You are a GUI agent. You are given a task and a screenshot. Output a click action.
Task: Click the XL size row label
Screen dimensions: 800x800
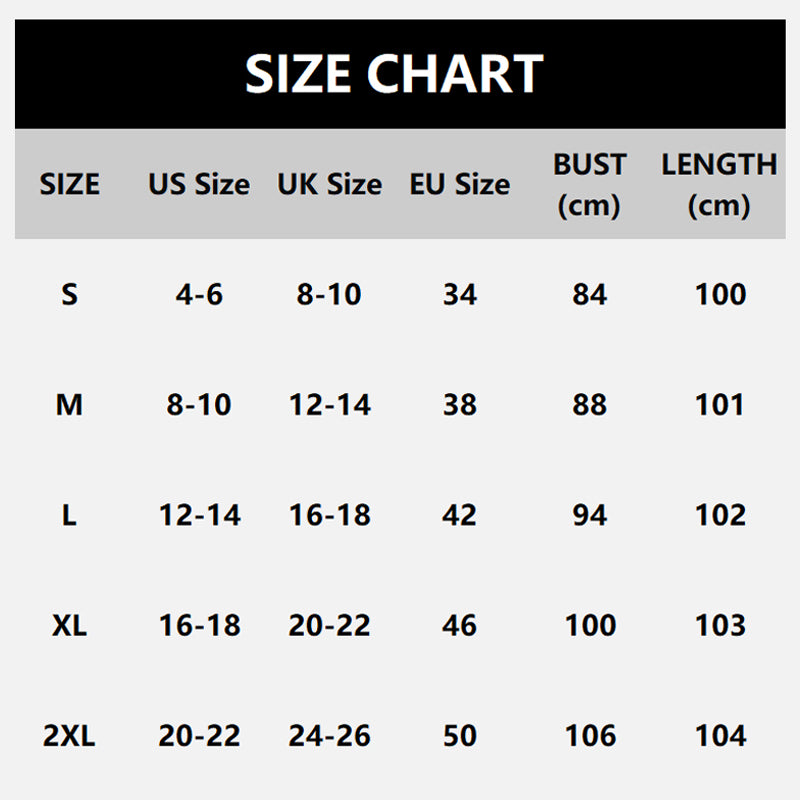pos(69,626)
